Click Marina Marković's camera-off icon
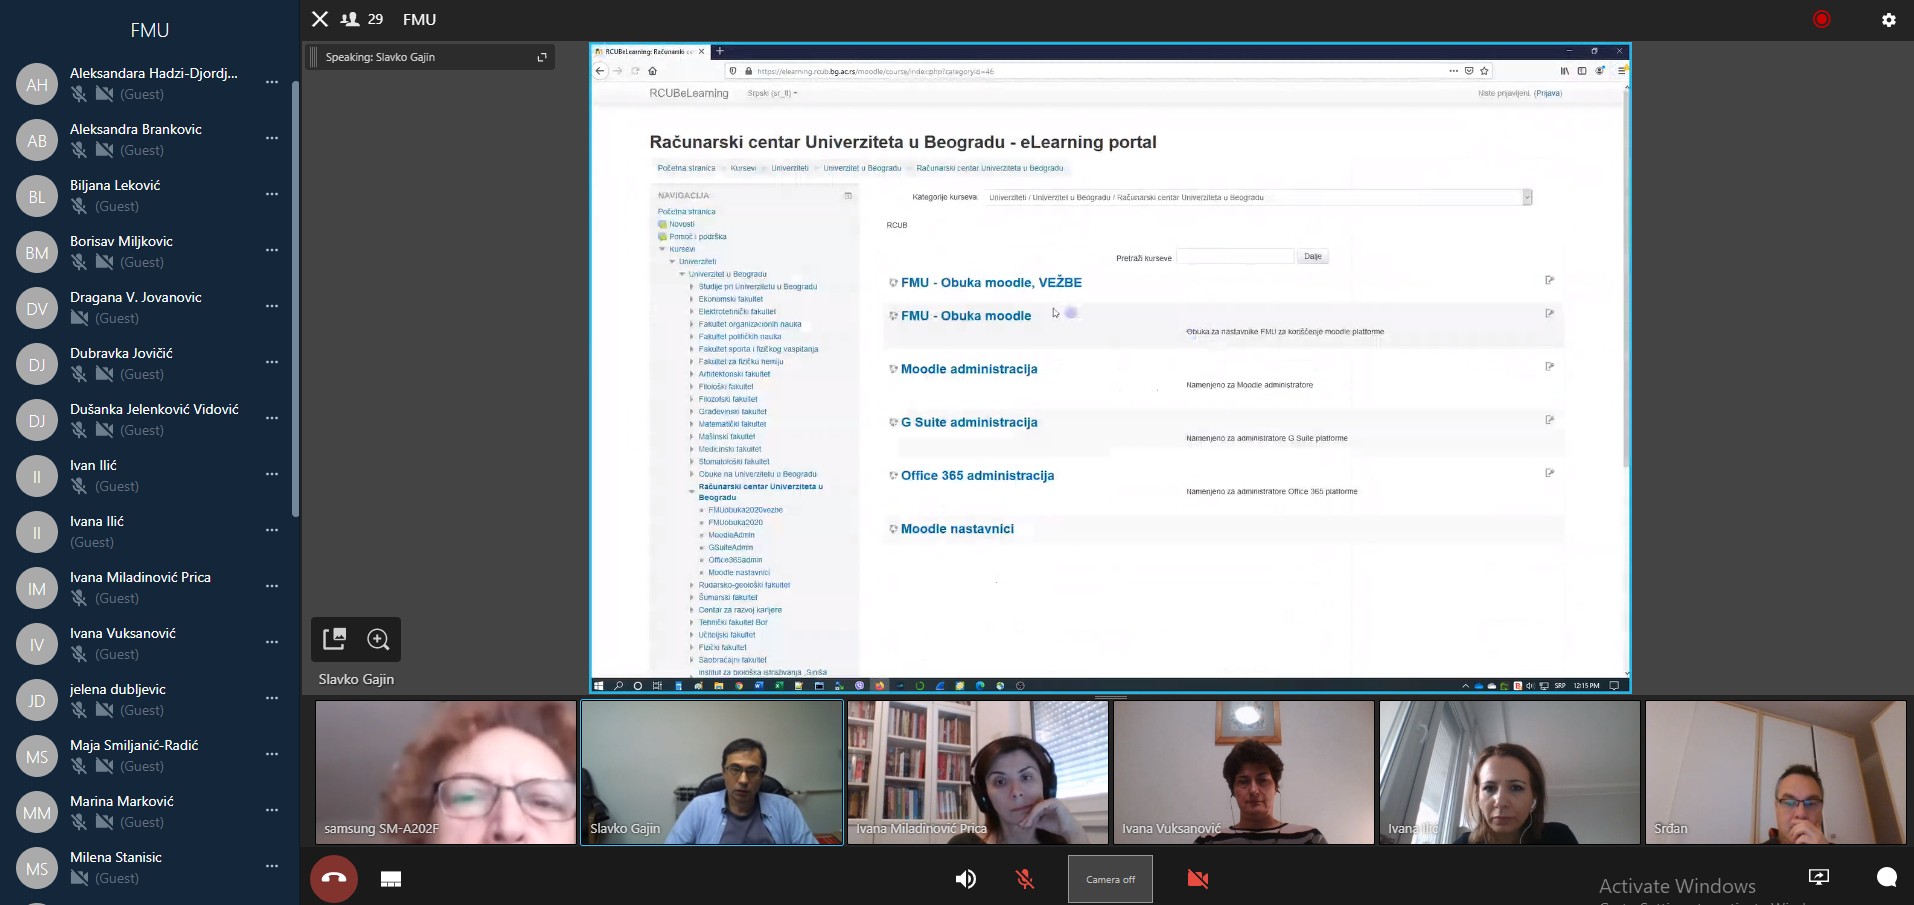This screenshot has height=905, width=1914. (104, 822)
